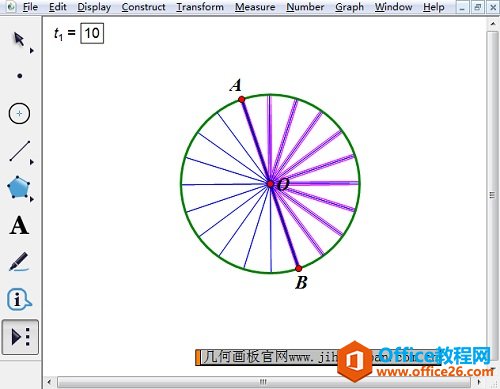
Task: Restore the document window
Action: click(477, 7)
